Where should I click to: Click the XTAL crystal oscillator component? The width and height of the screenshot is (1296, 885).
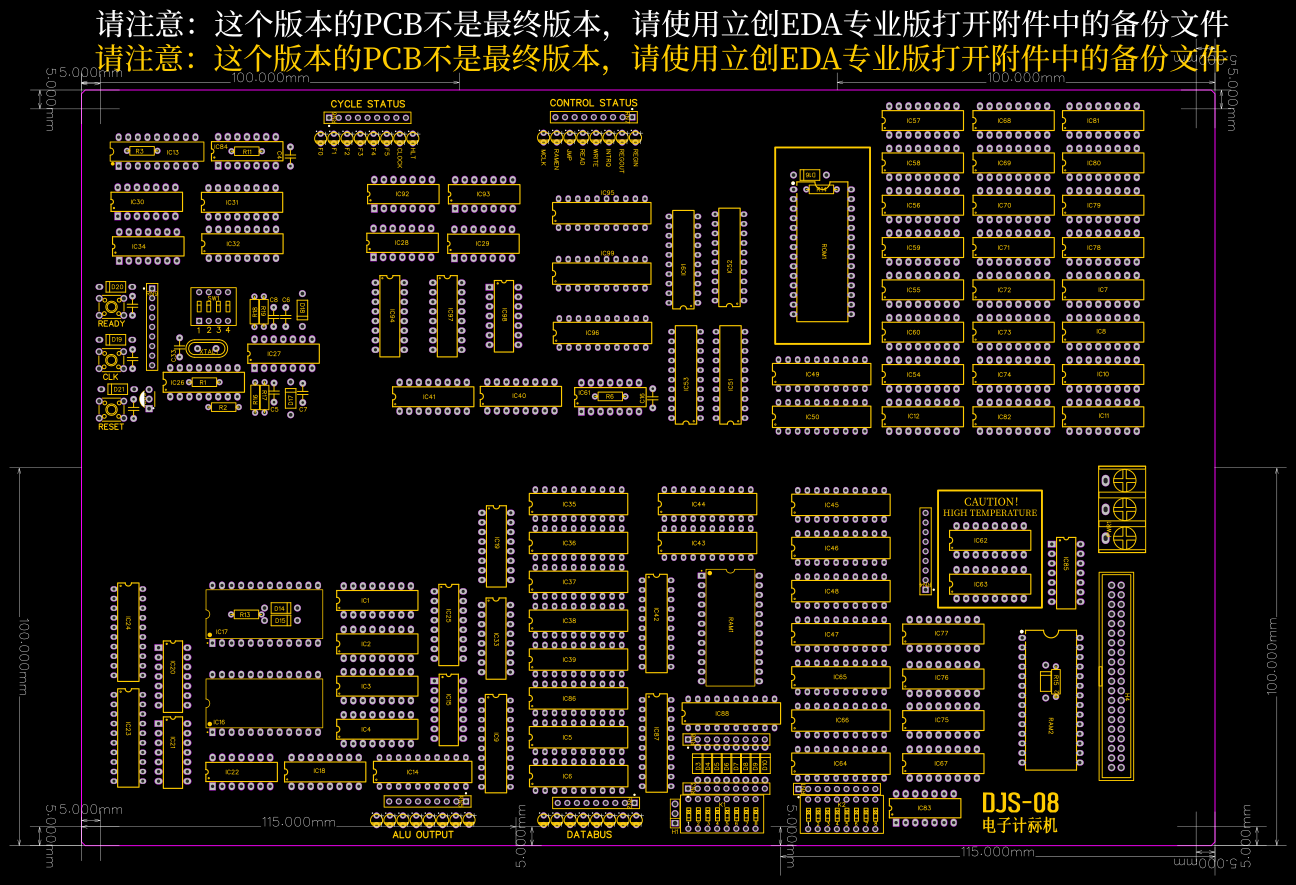(x=209, y=351)
